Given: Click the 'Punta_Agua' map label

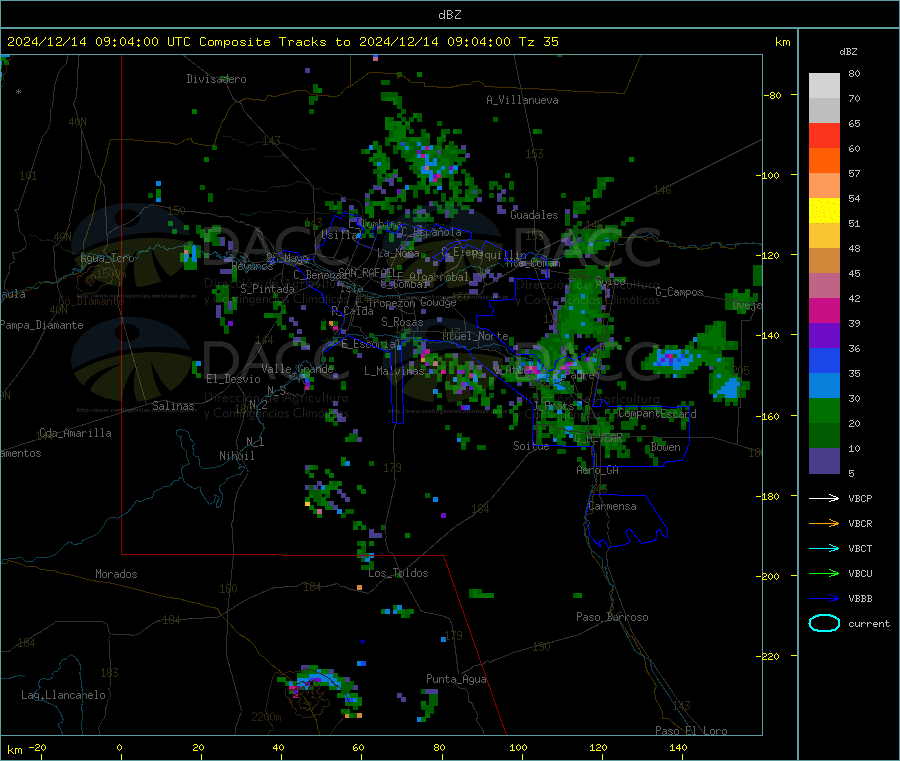Looking at the screenshot, I should click(456, 679).
